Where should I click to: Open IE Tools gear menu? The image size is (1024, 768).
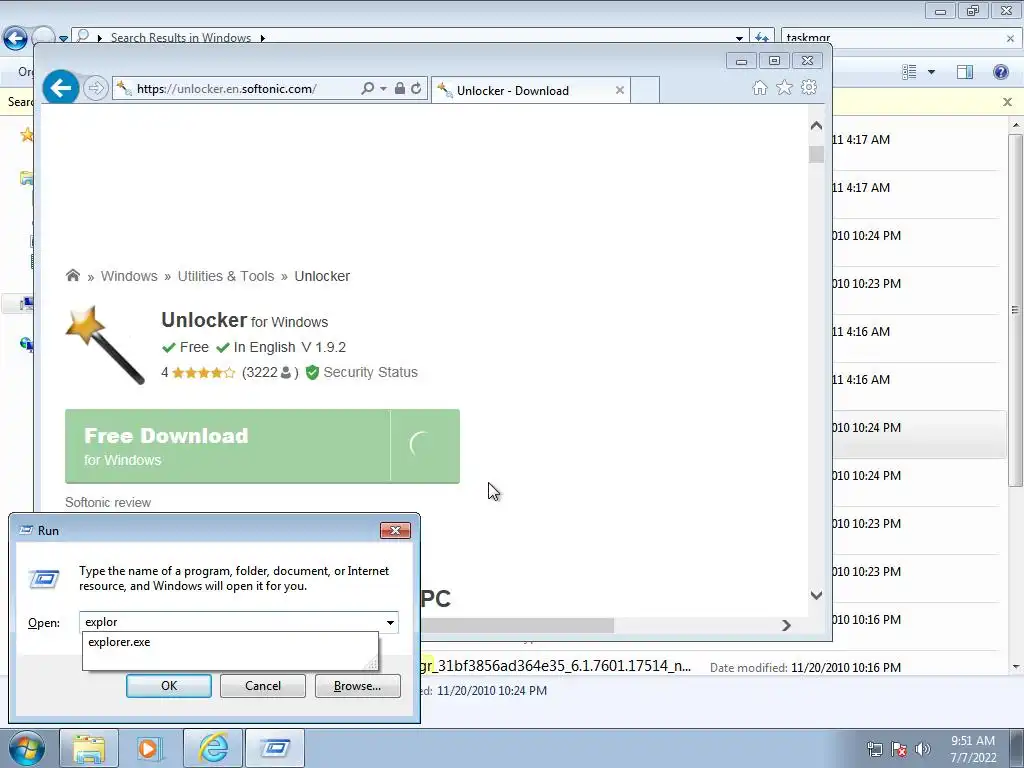[x=809, y=87]
